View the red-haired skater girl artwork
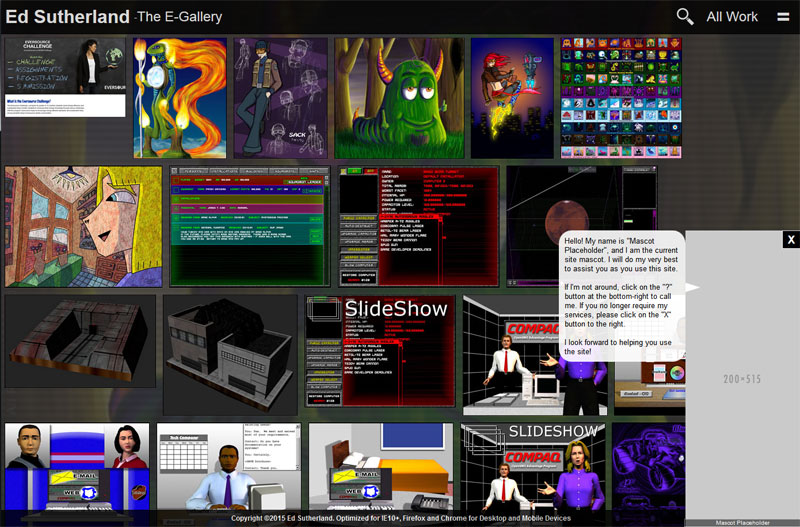This screenshot has width=800, height=527. tap(511, 98)
